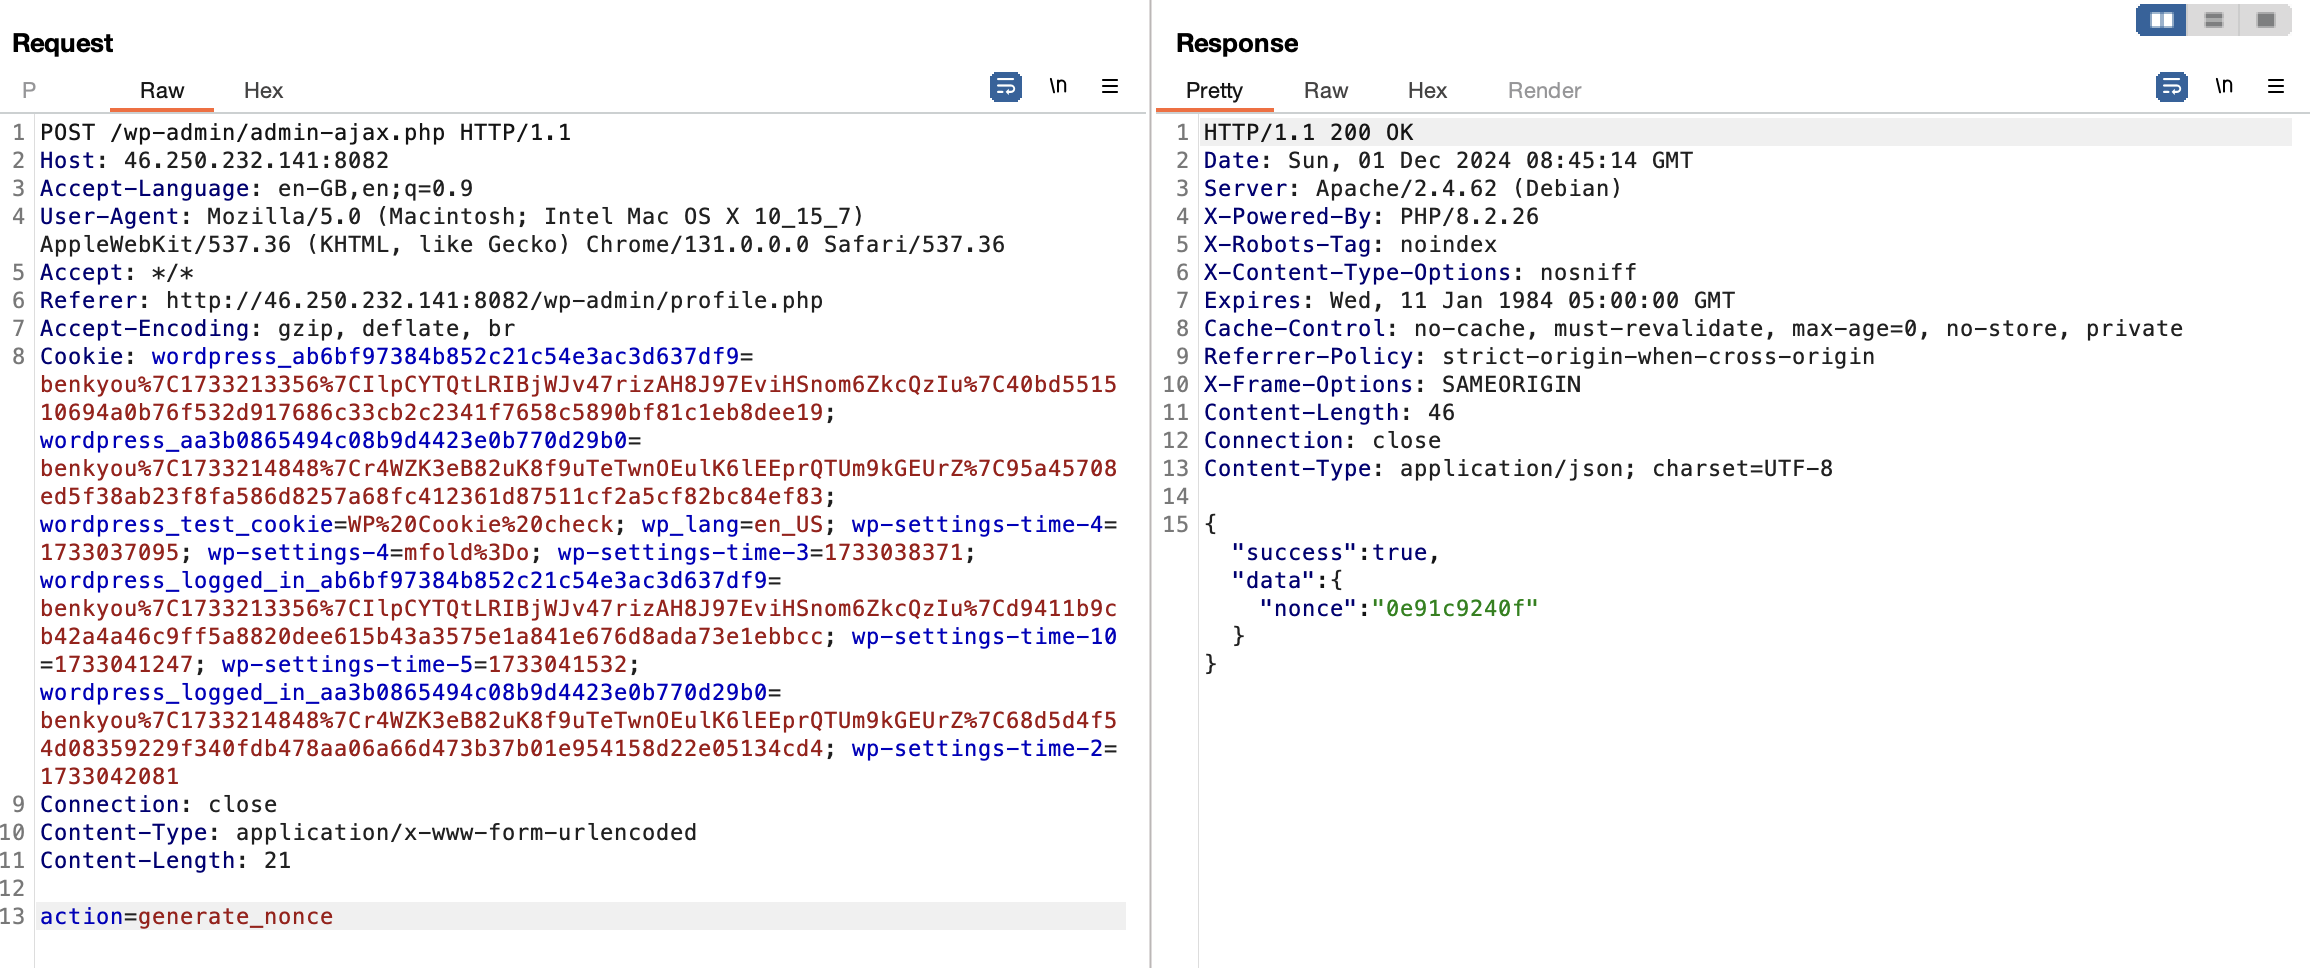Switch to the Render tab in Response

pos(1544,90)
